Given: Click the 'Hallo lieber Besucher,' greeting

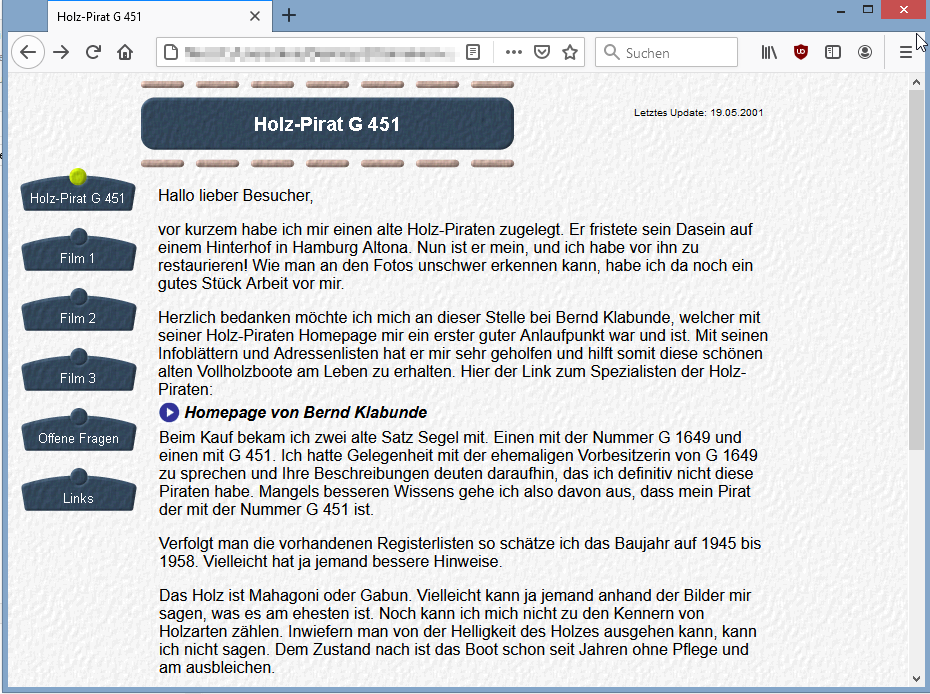Looking at the screenshot, I should pyautogui.click(x=235, y=196).
